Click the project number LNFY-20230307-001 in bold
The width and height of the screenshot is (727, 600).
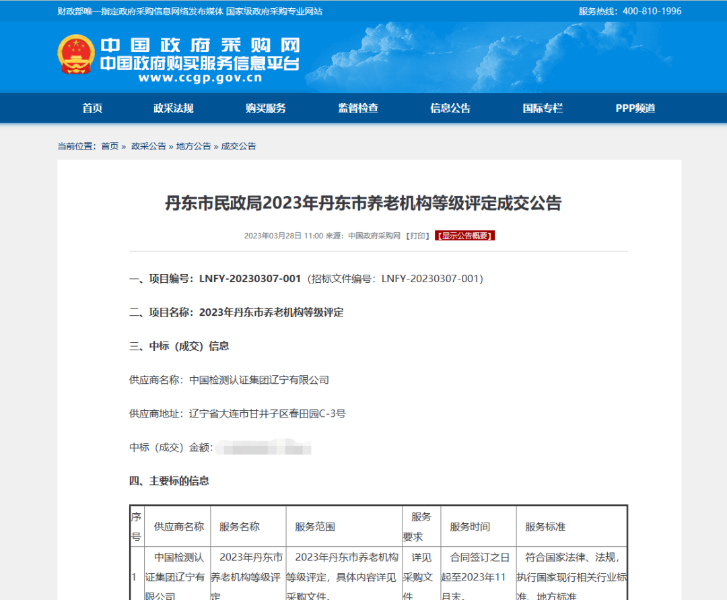point(250,279)
